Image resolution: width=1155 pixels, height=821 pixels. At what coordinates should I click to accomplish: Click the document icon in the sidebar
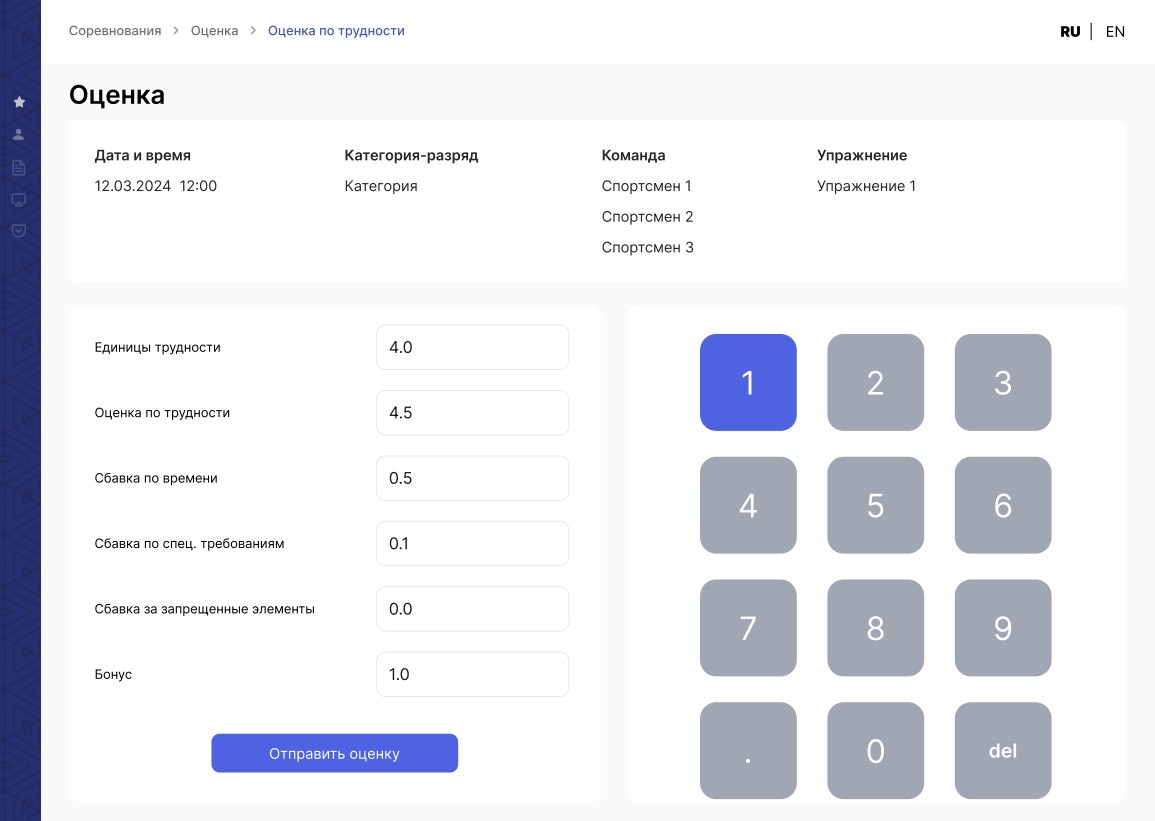click(x=19, y=167)
